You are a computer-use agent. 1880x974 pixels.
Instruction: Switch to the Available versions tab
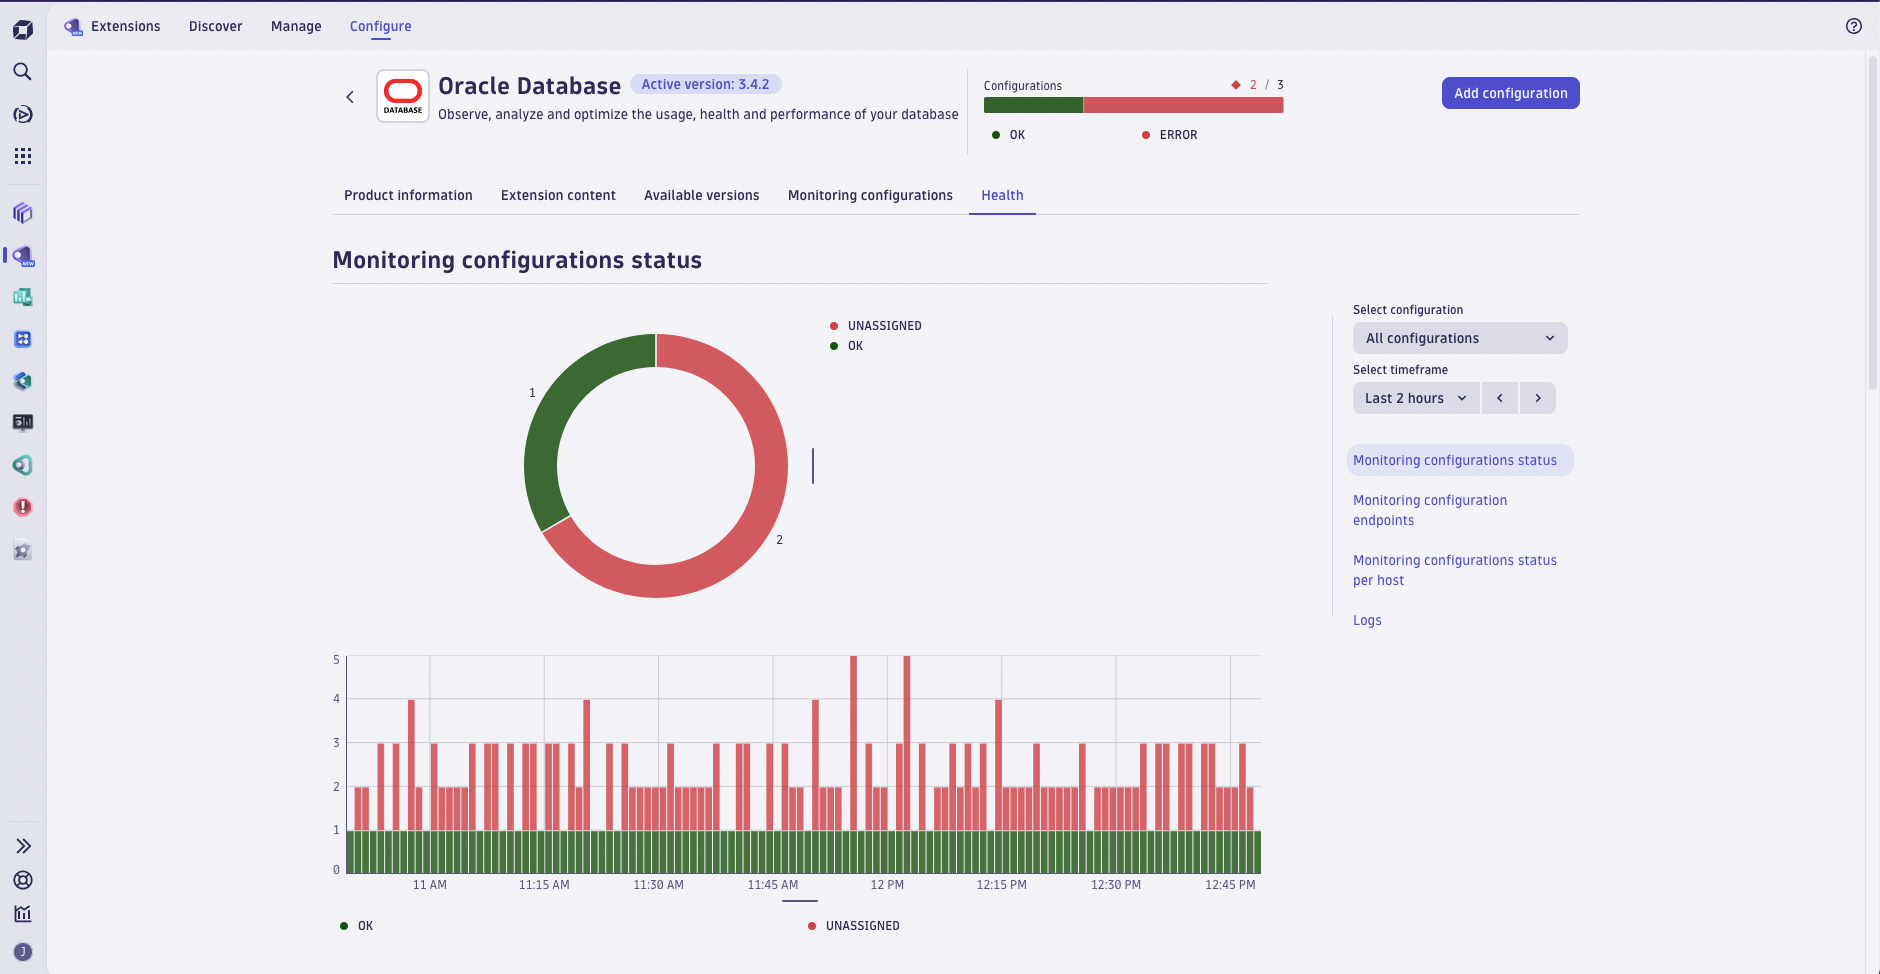pyautogui.click(x=702, y=195)
